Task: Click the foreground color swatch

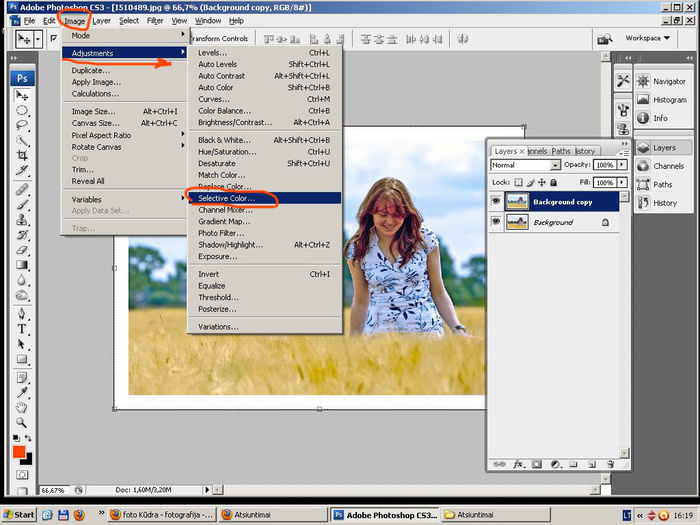Action: point(18,450)
